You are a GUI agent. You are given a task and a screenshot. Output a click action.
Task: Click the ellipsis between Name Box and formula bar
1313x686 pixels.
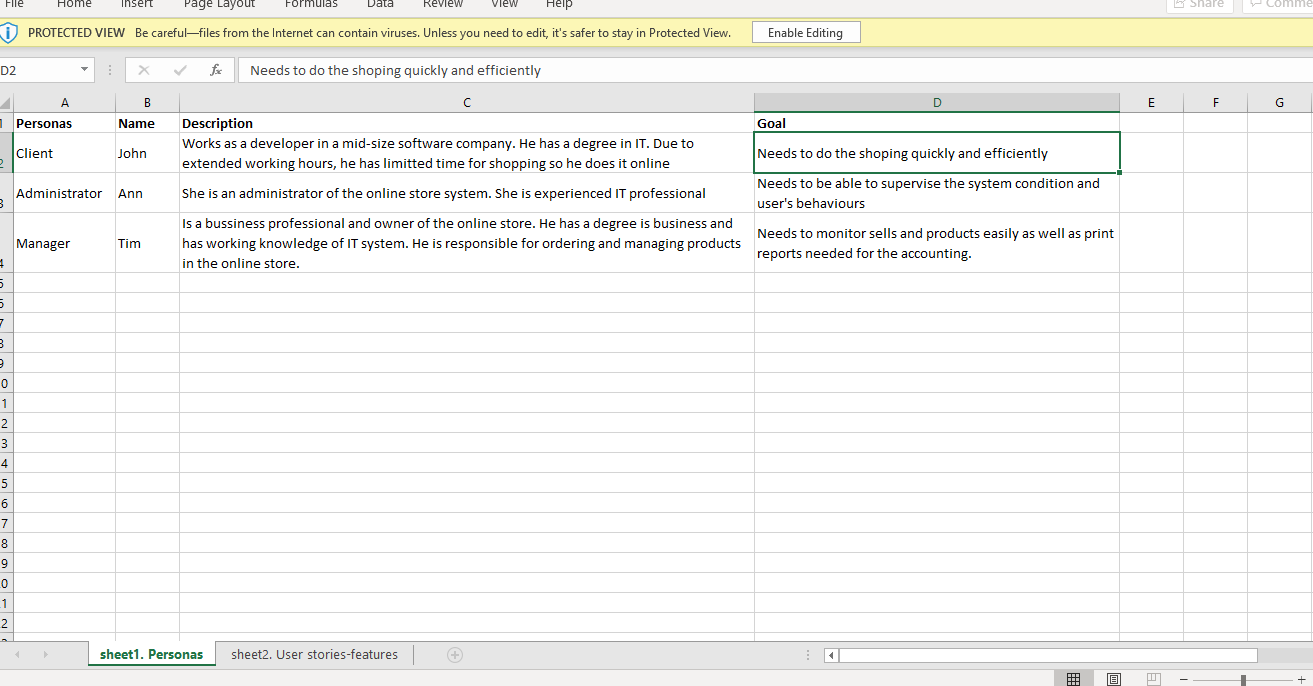tap(109, 70)
